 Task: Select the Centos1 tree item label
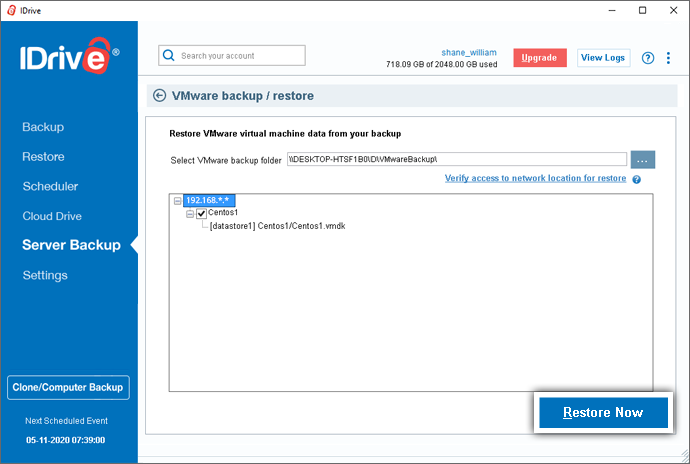(223, 212)
